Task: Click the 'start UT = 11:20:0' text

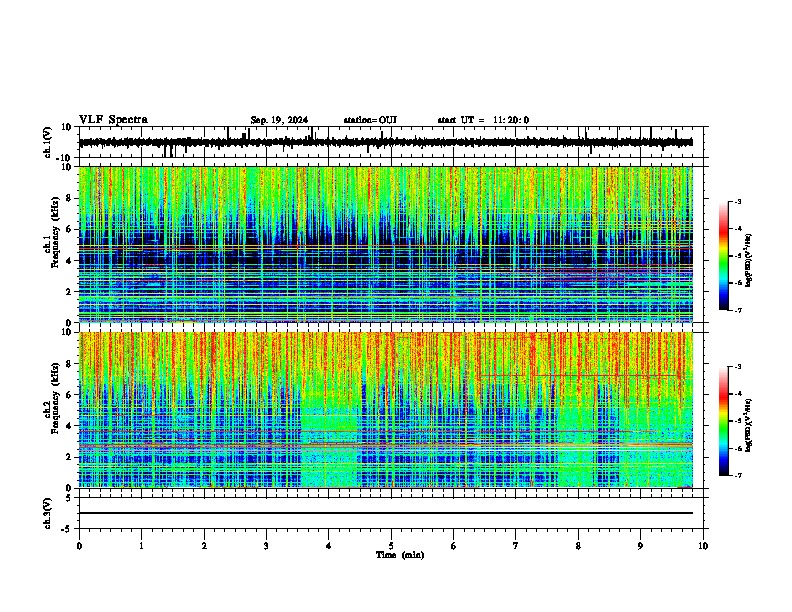Action: point(483,120)
